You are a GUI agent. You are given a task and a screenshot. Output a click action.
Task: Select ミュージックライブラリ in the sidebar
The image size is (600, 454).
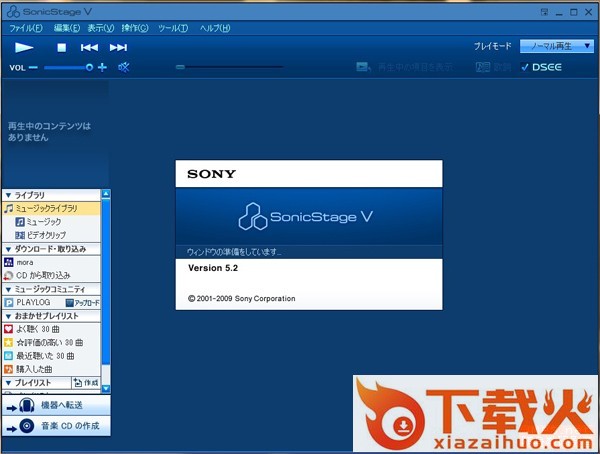(51, 209)
